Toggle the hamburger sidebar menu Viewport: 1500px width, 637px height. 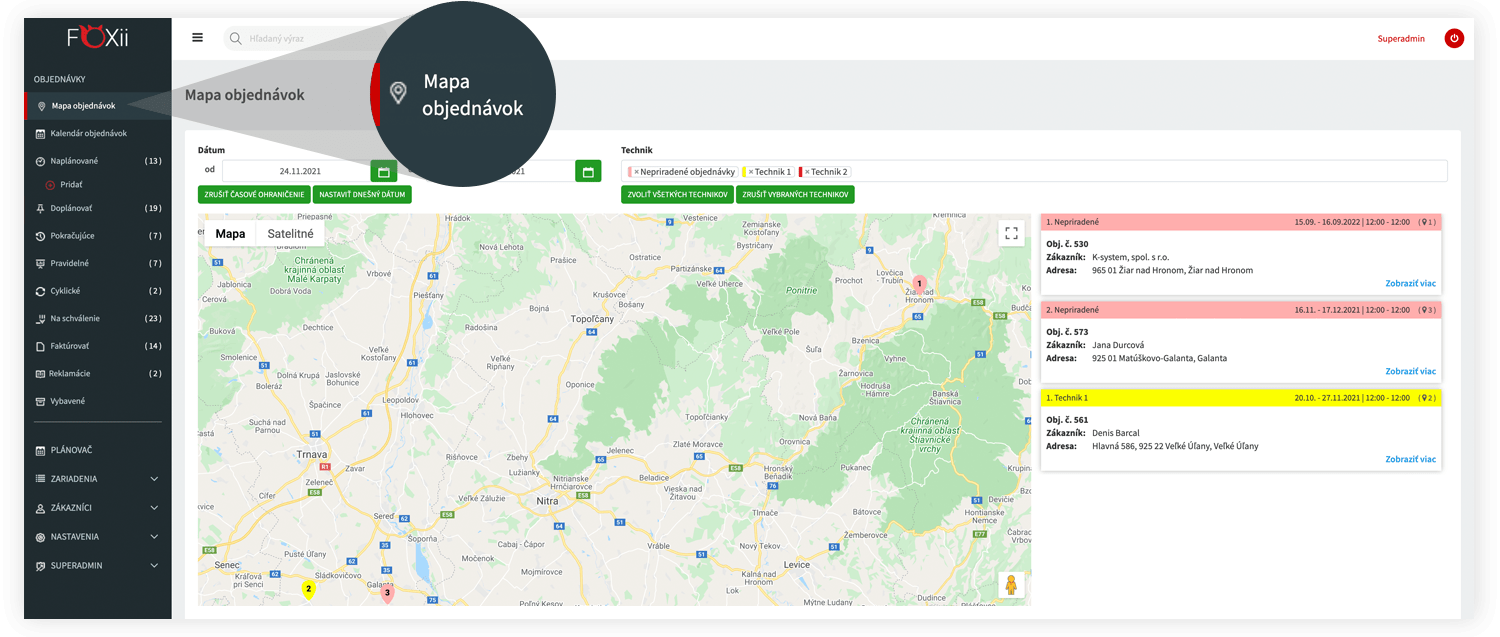click(197, 38)
